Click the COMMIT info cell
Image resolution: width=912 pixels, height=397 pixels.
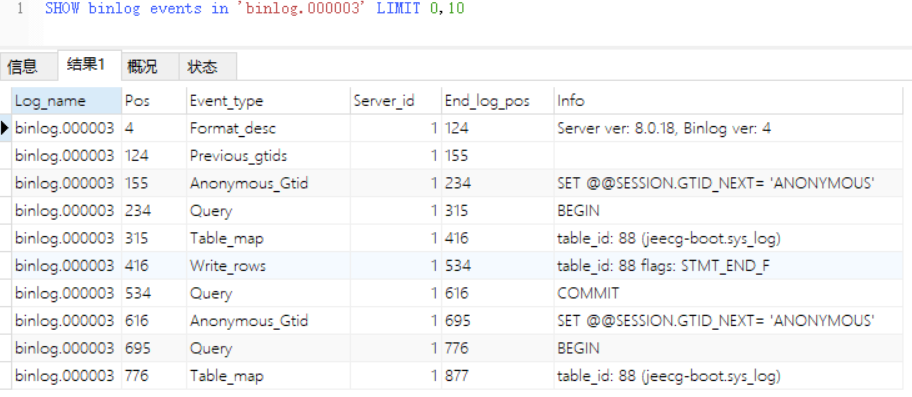tap(728, 293)
